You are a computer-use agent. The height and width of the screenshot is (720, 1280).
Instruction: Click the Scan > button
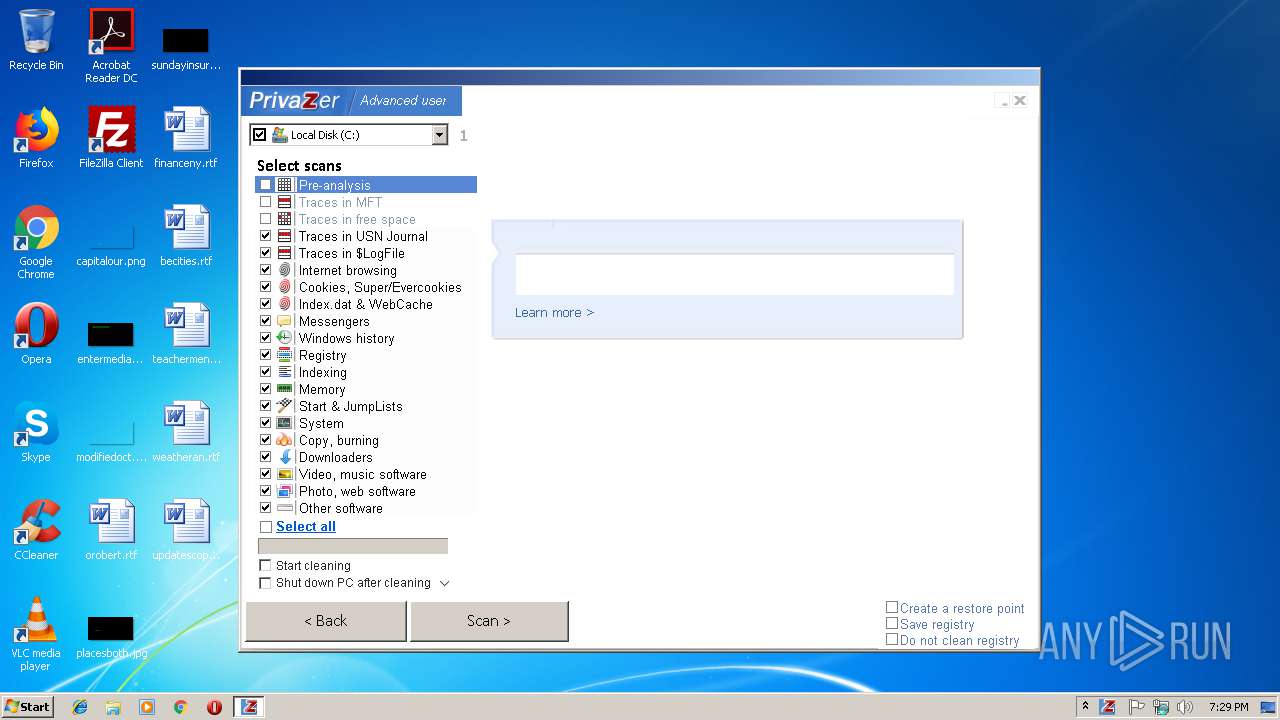[x=489, y=621]
